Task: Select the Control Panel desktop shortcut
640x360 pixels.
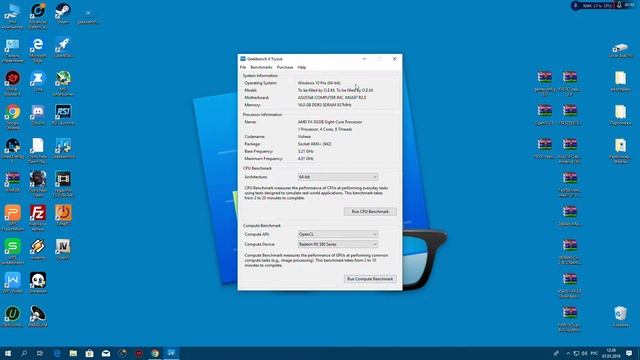Action: tap(12, 50)
